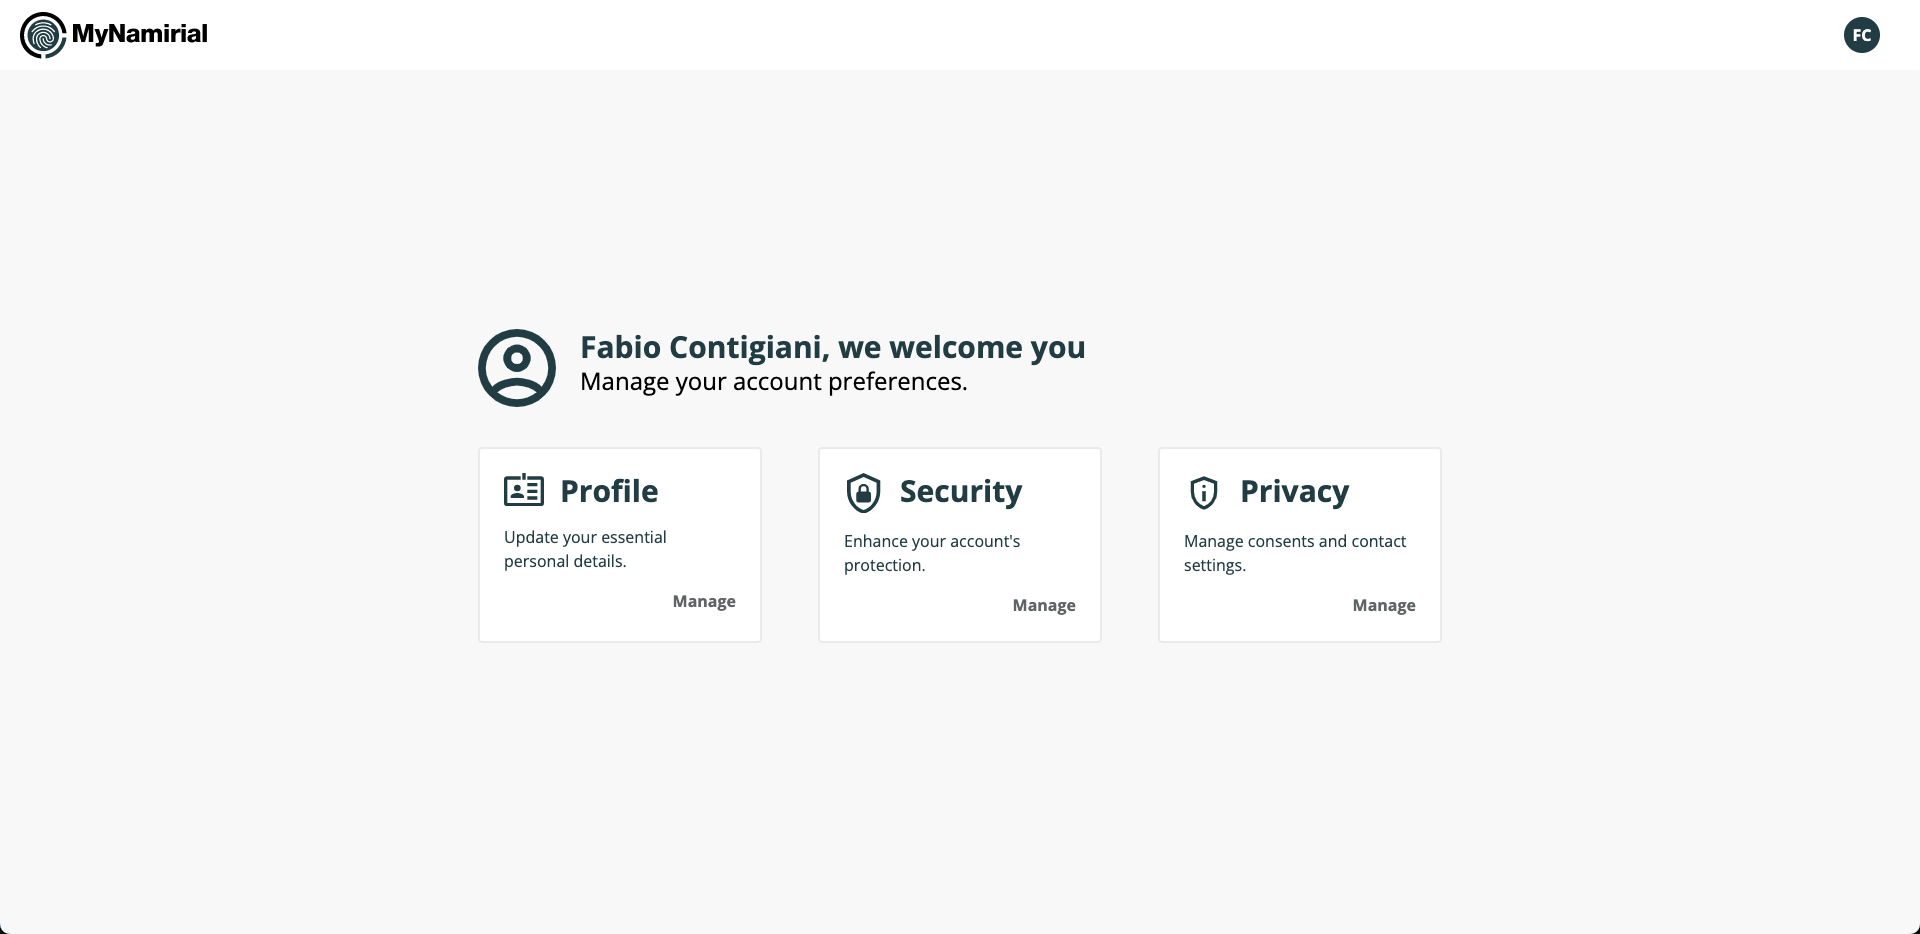Click the Privacy shield info icon
The image size is (1920, 934).
pos(1204,493)
